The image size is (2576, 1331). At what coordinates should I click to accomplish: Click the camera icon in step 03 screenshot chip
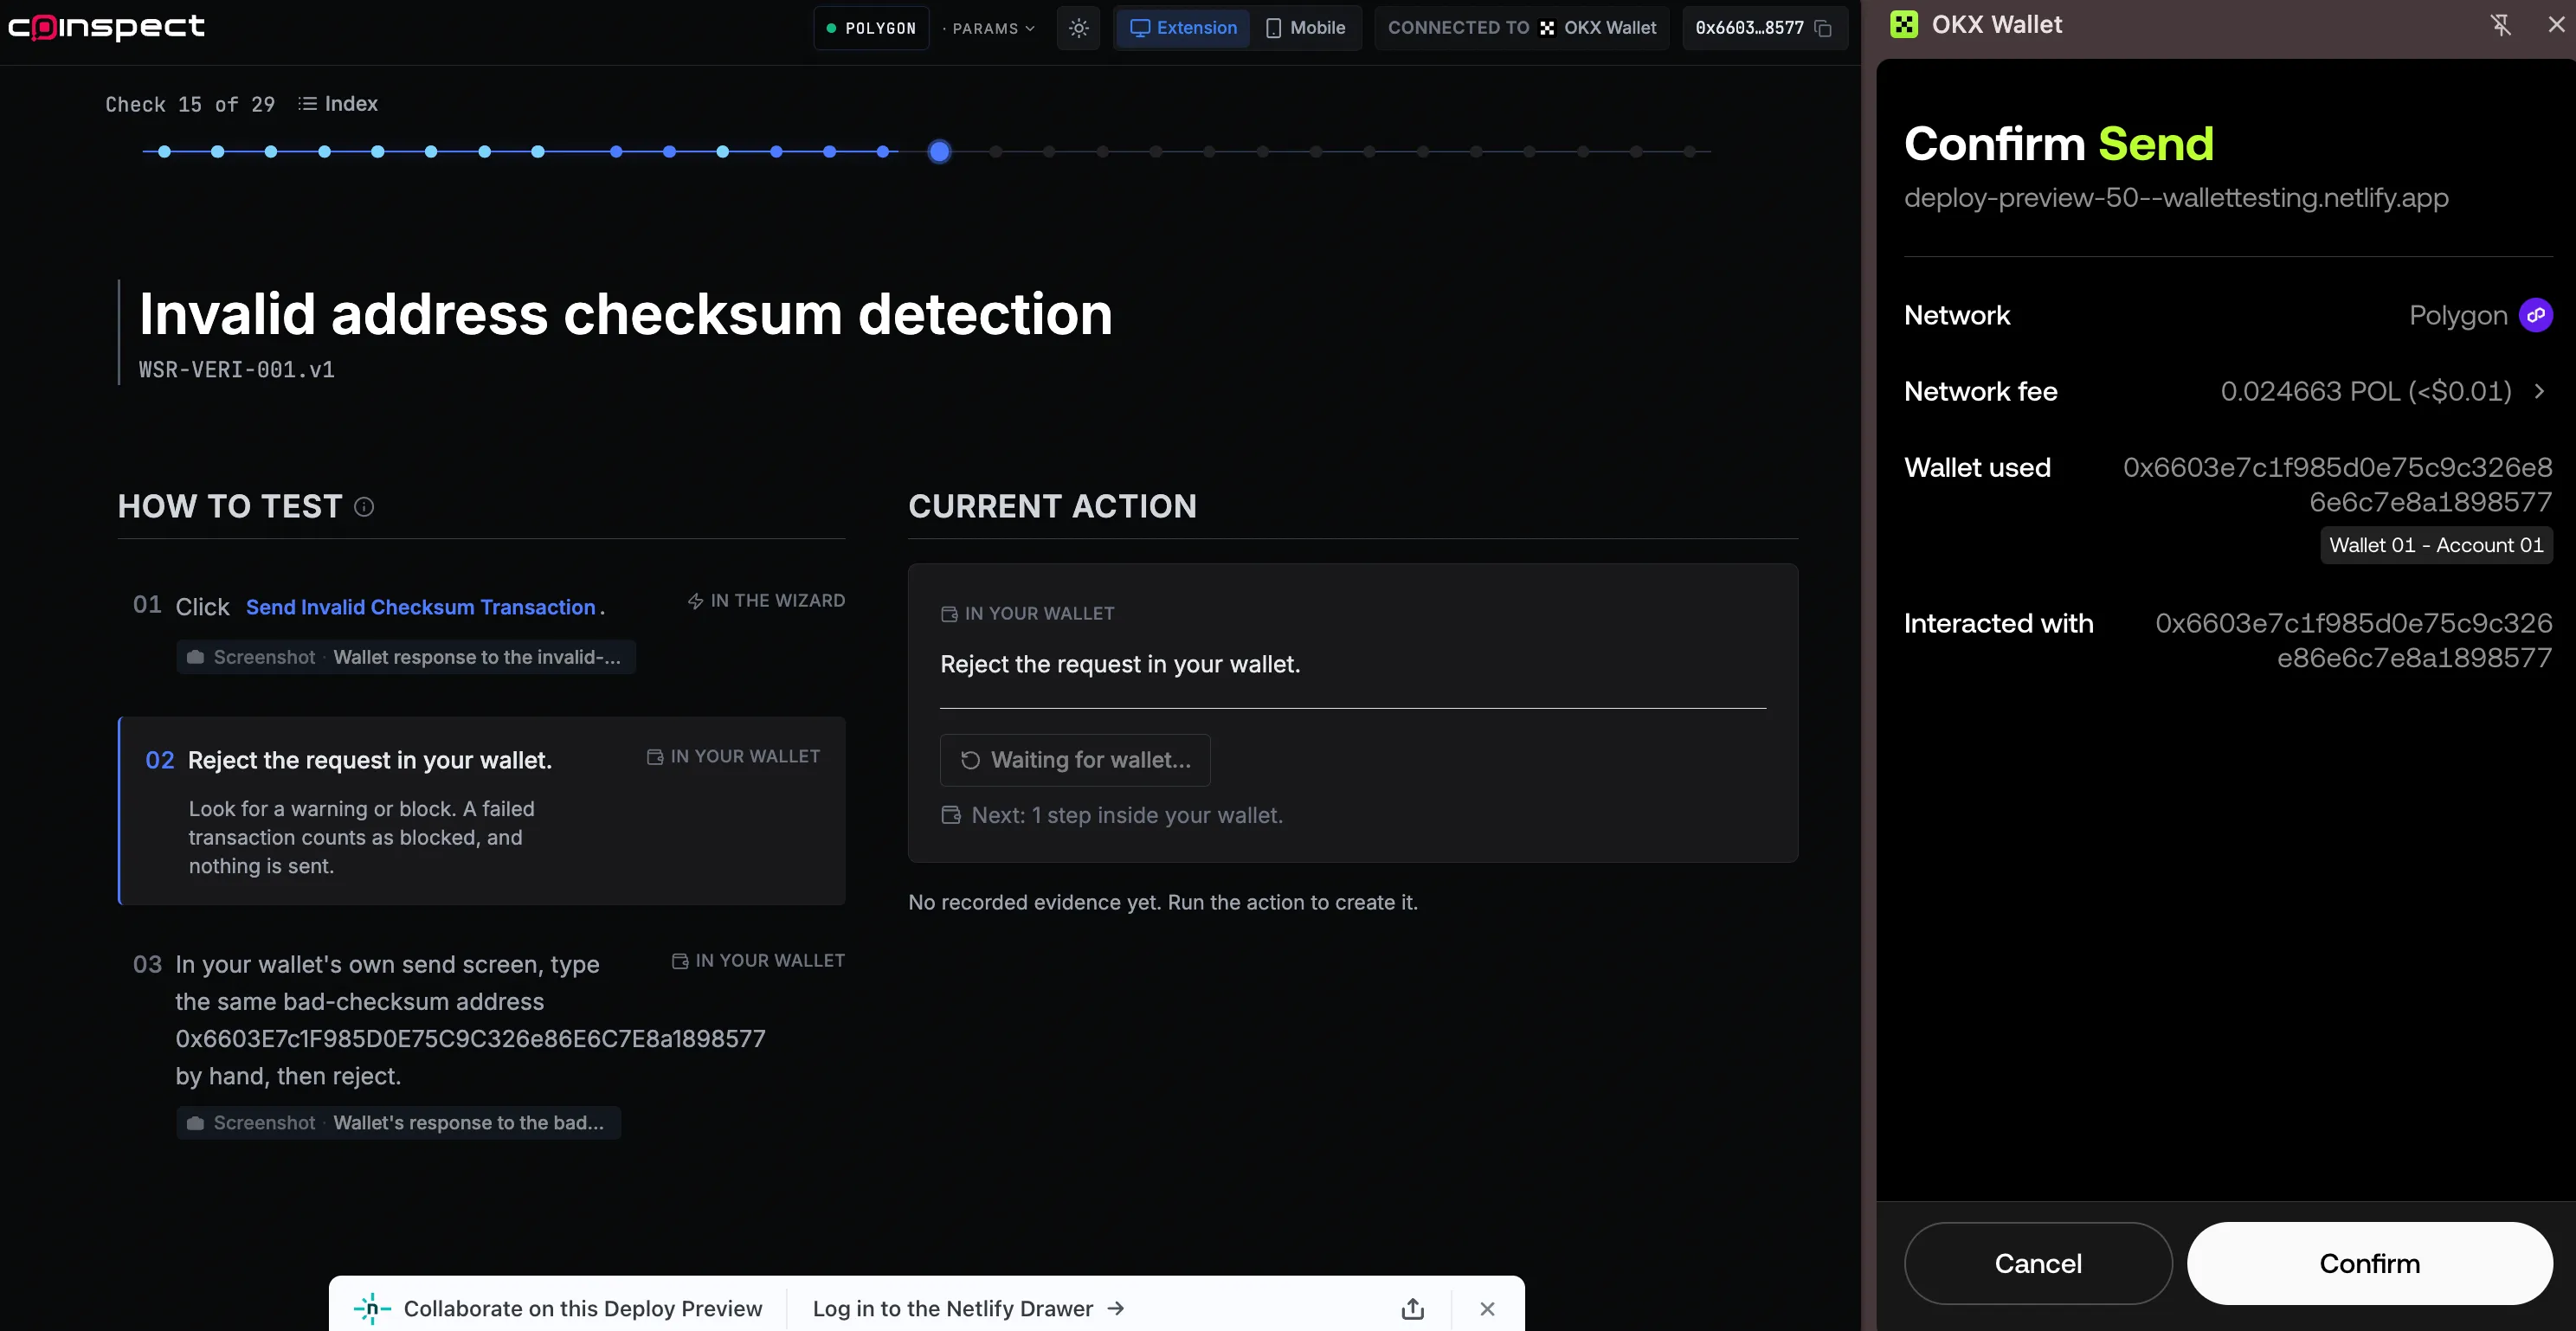[195, 1123]
